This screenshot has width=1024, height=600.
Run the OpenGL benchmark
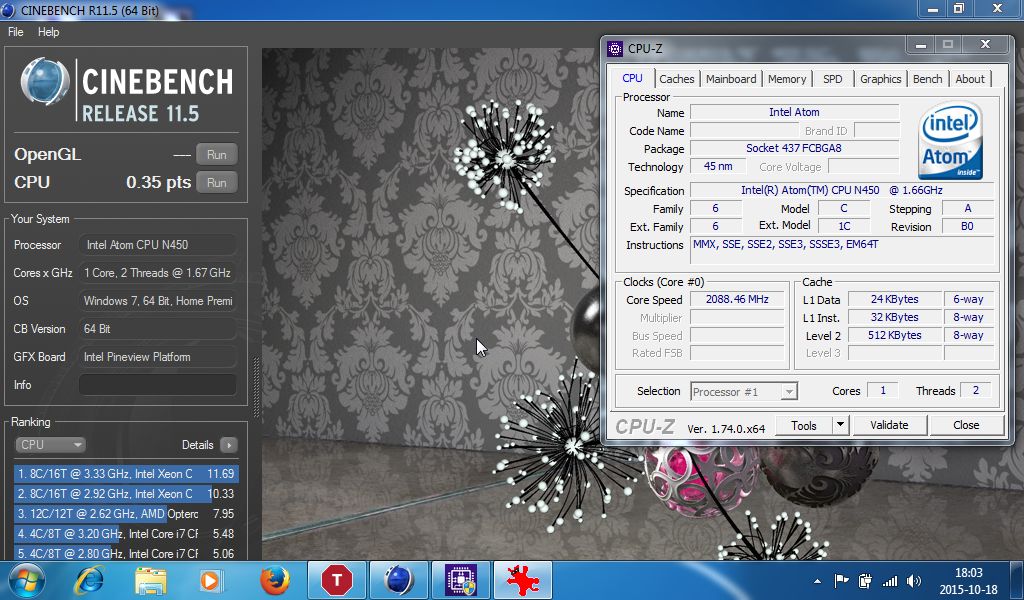[x=217, y=155]
